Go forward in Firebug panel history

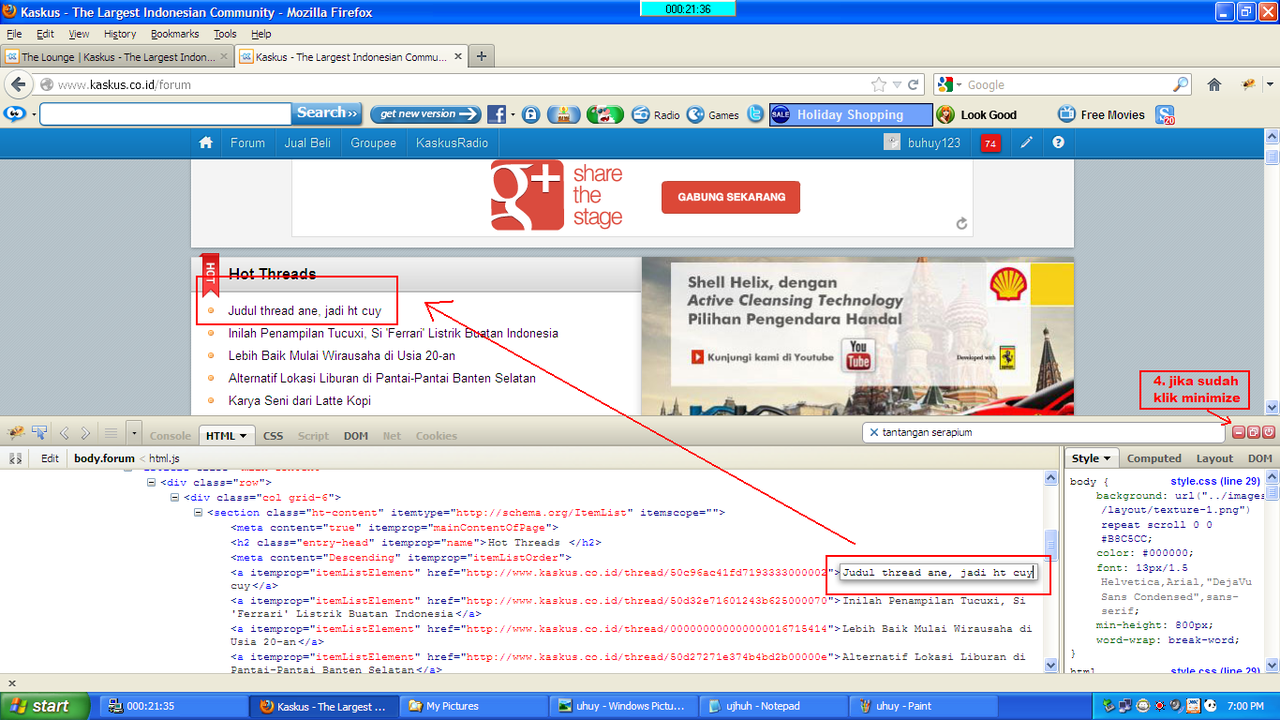click(x=85, y=433)
